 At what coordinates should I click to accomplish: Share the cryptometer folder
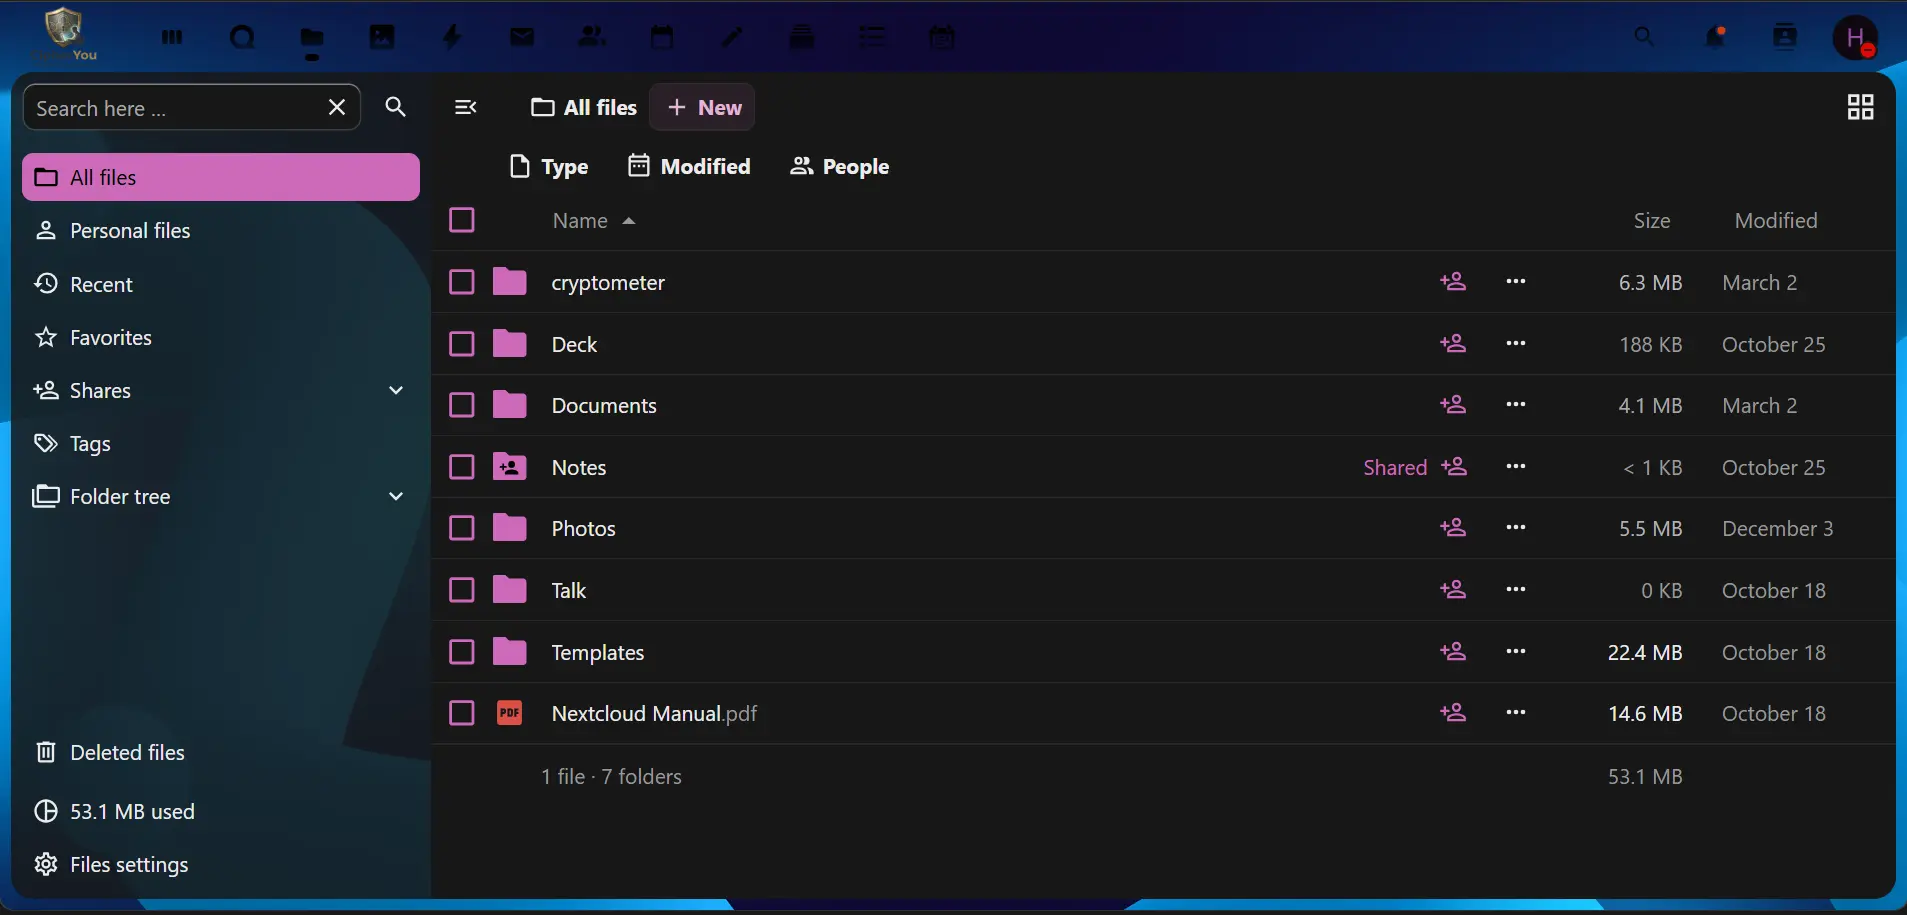(x=1453, y=282)
